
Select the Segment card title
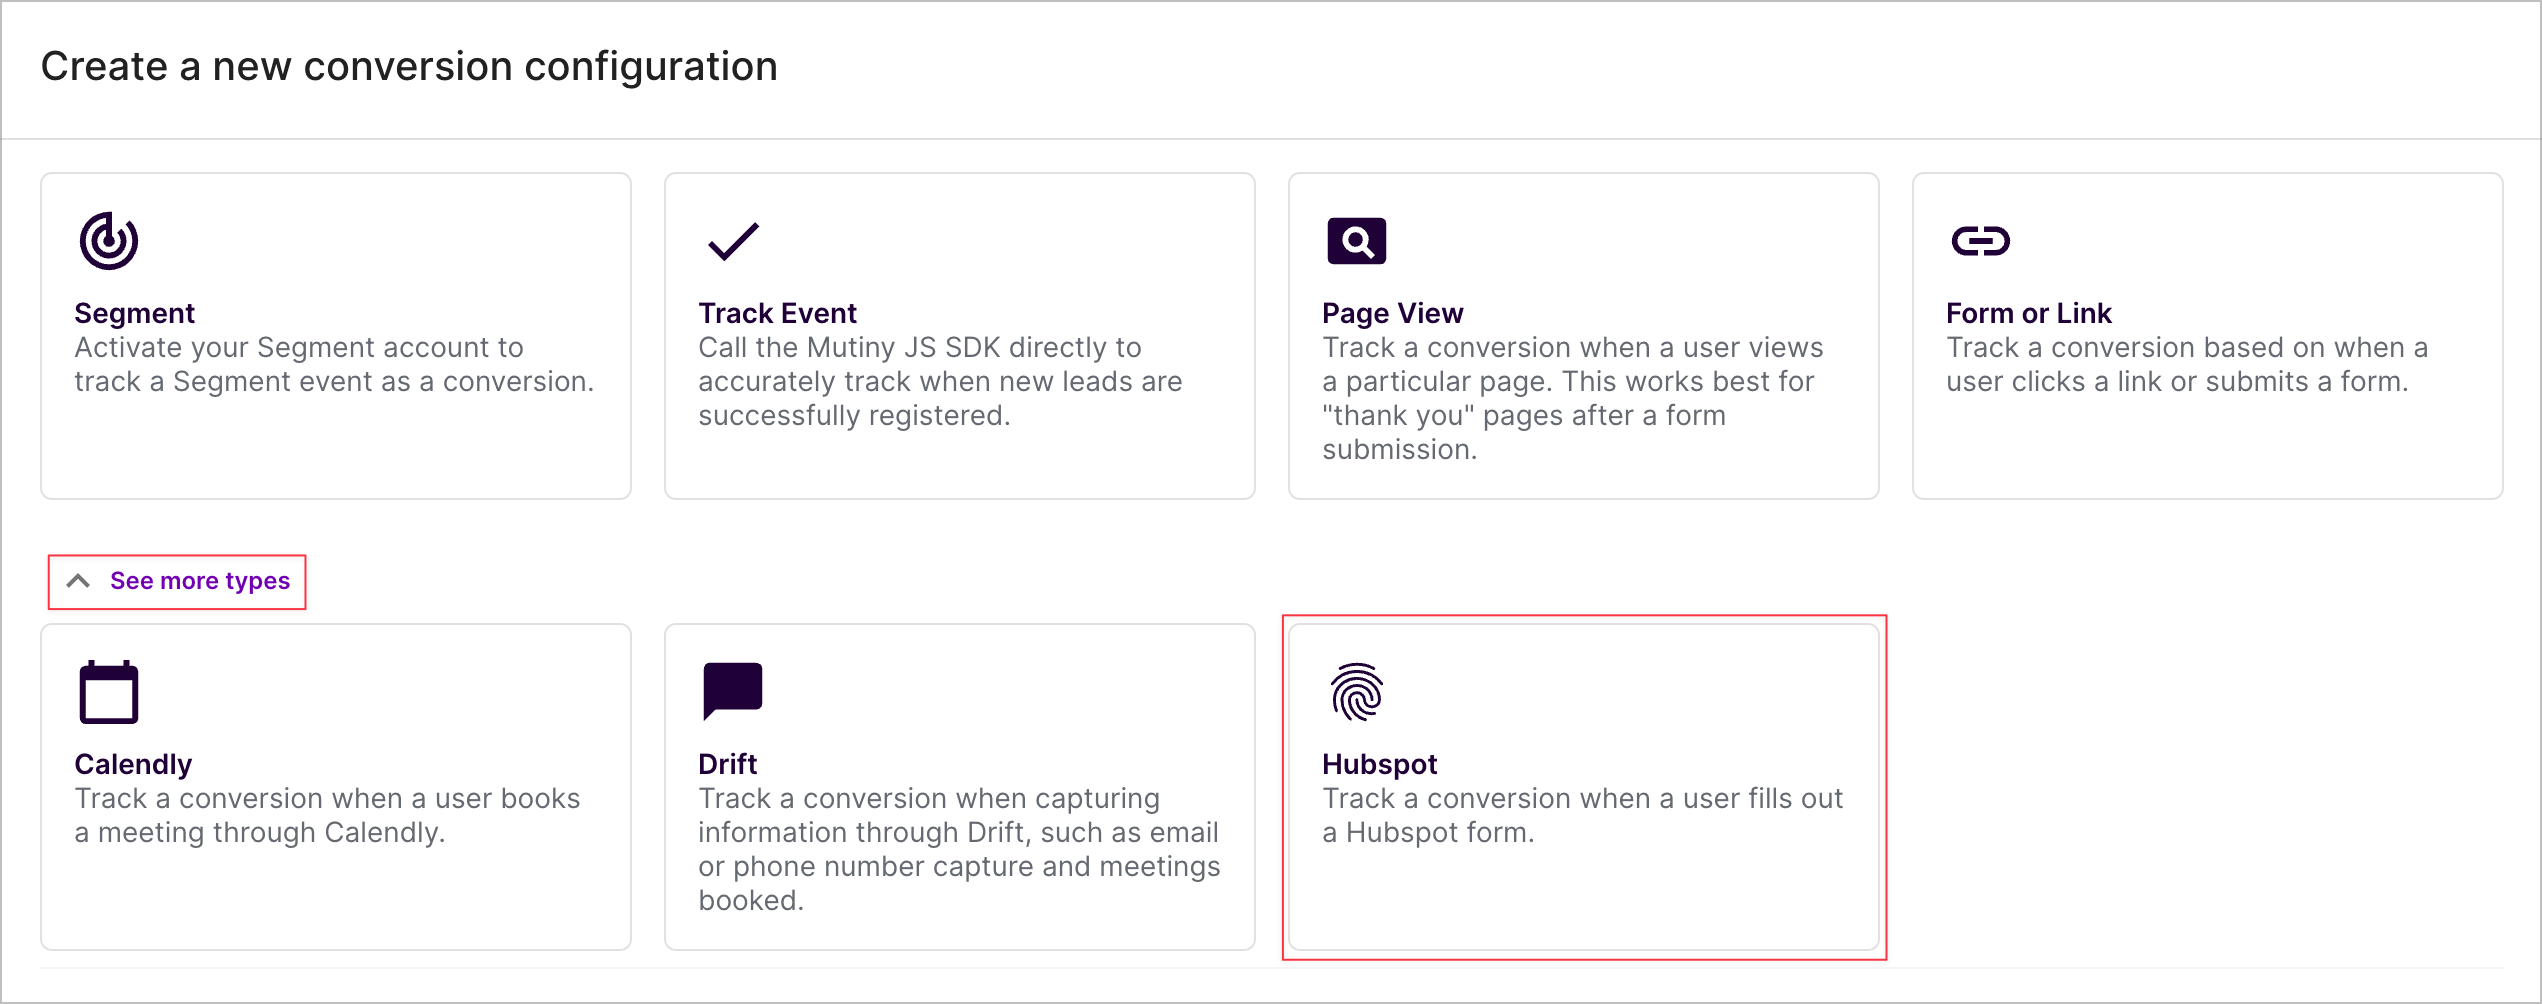[x=134, y=313]
